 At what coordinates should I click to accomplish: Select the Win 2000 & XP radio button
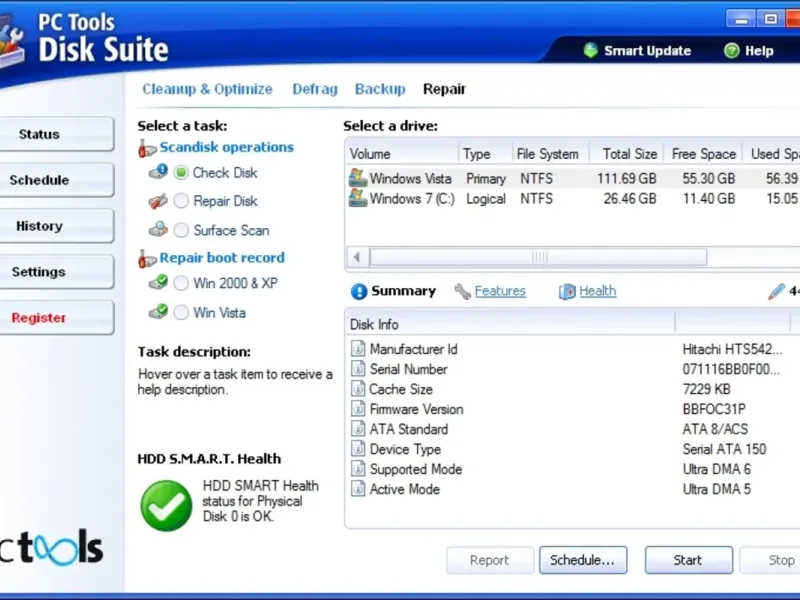(x=181, y=283)
